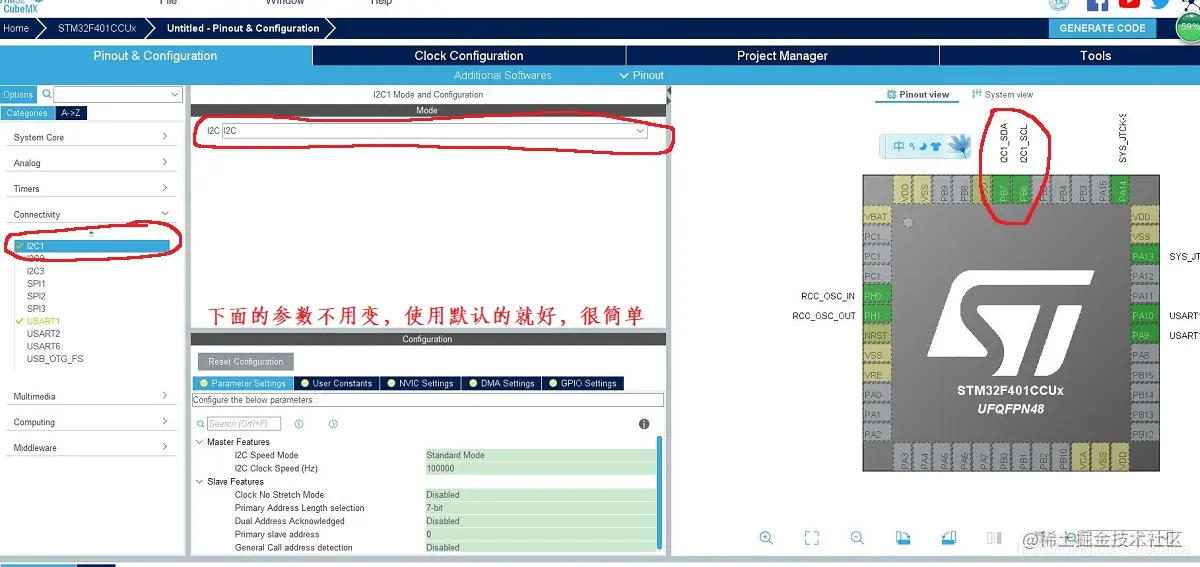Click the PA10 pin on chip
Screen dimensions: 1200x567
tap(1143, 316)
